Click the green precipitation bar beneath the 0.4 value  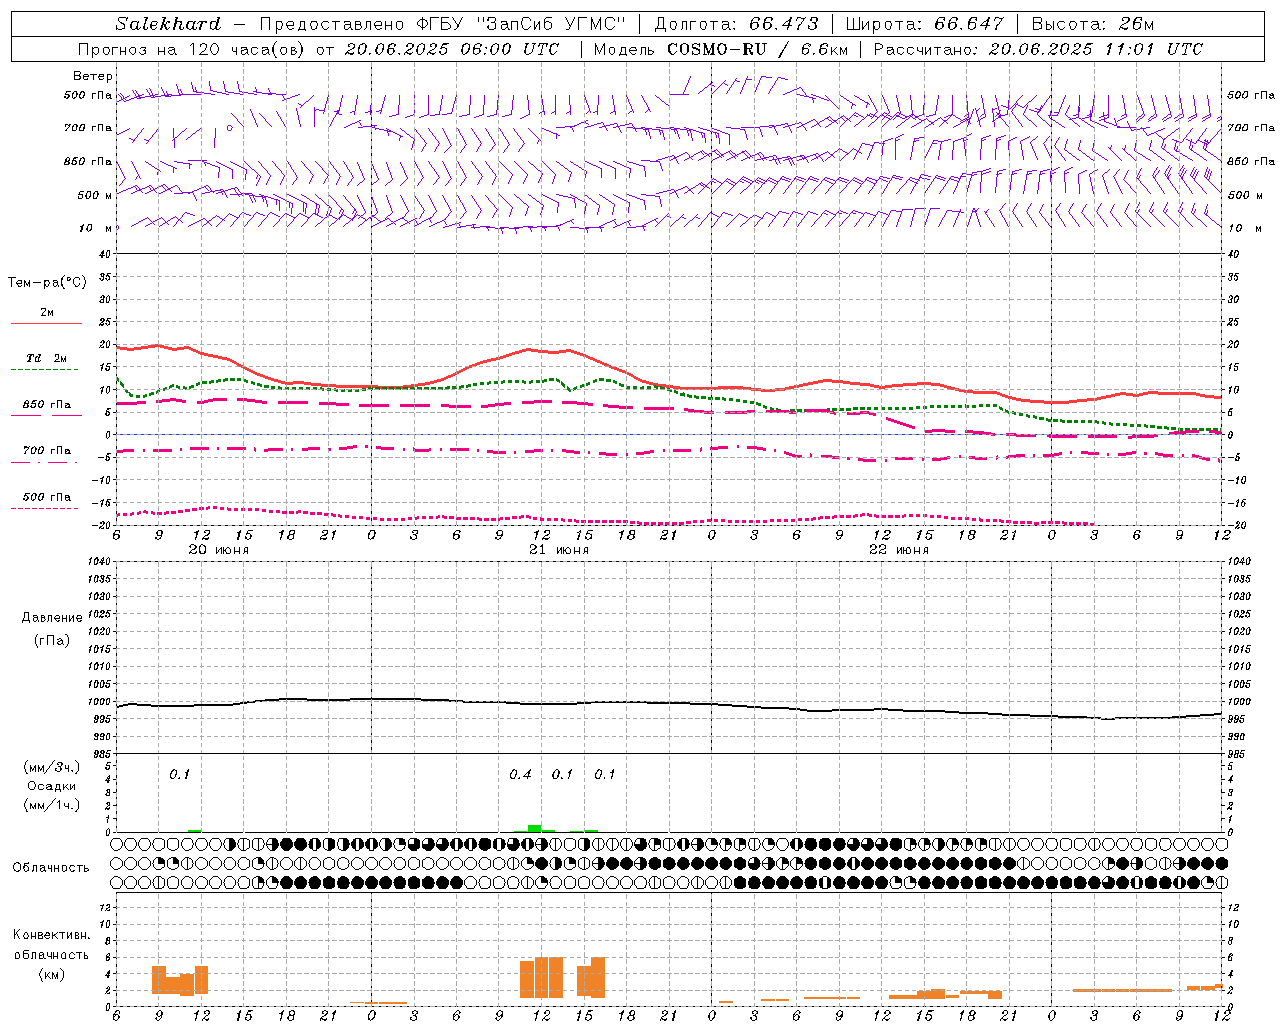coord(535,828)
